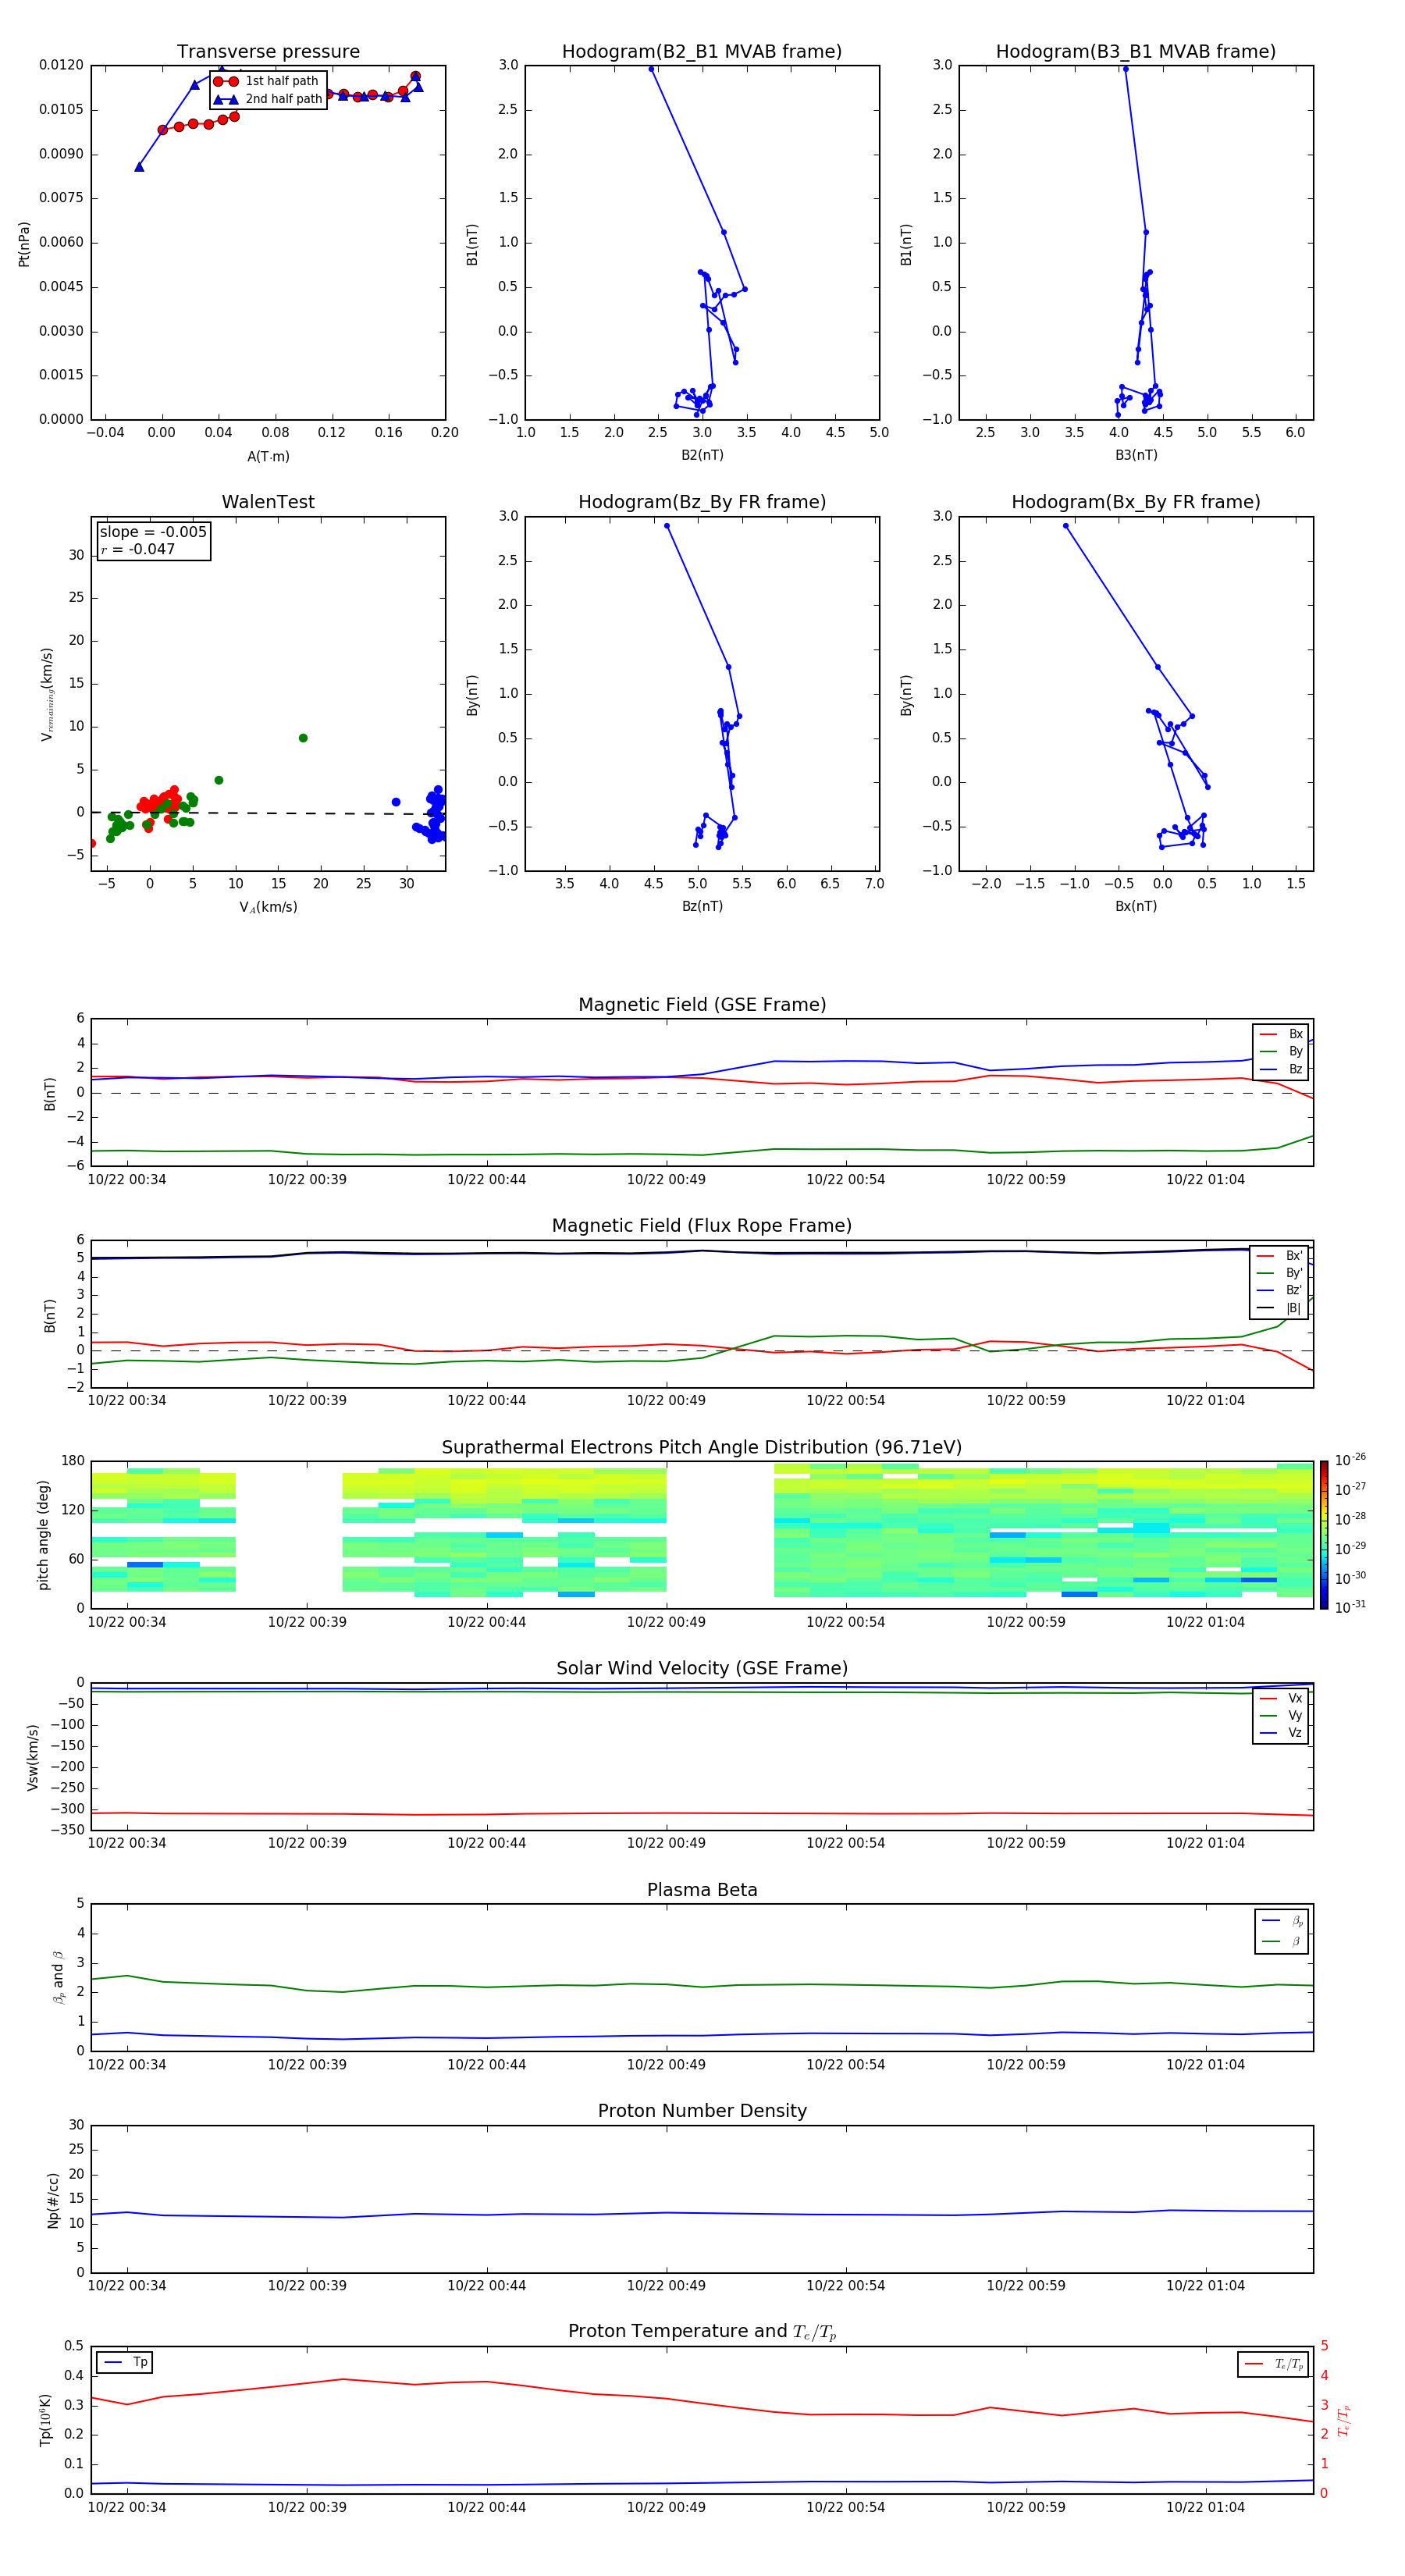Screen dimensions: 1405x2576
Task: Click the topmost data point in the Bx_By hodogram
Action: 1066,526
